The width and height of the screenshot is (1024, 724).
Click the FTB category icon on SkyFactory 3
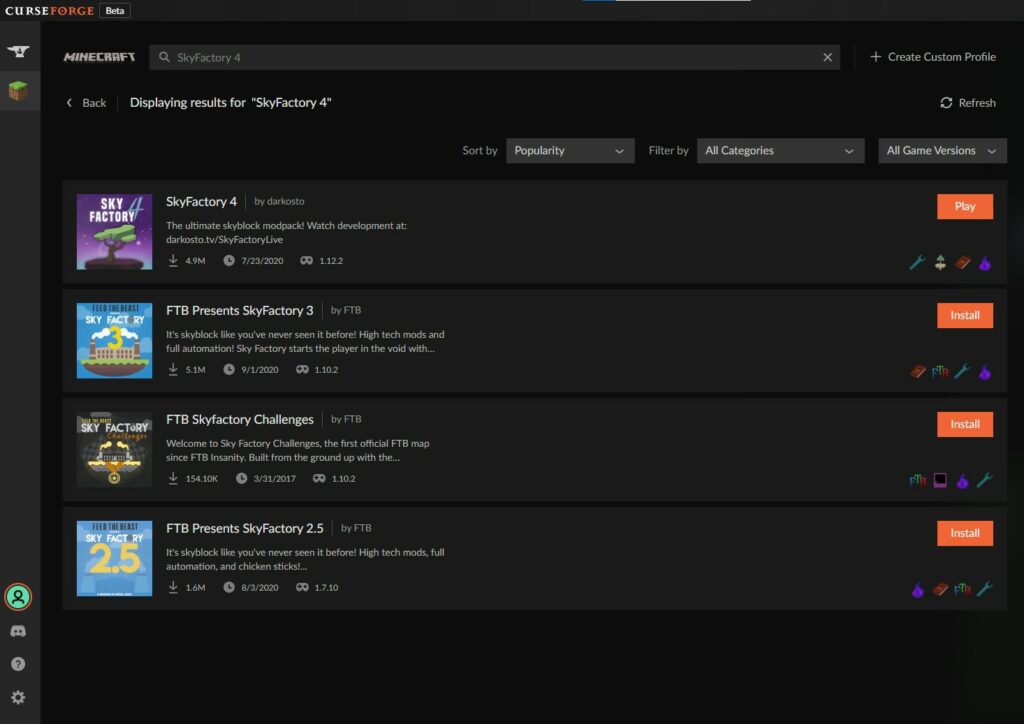tap(940, 371)
